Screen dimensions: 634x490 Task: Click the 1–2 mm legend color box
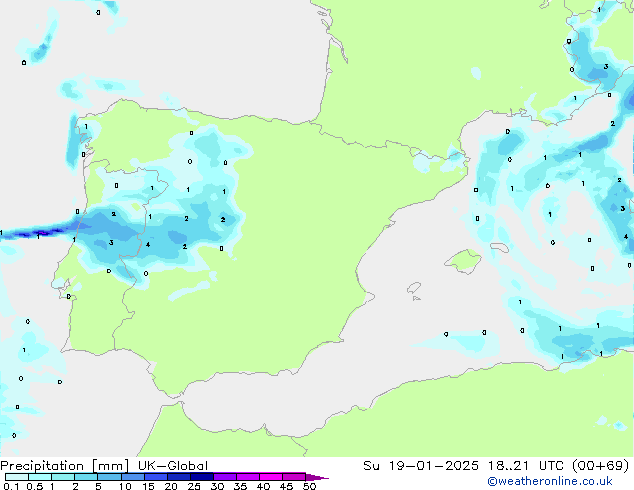click(63, 477)
